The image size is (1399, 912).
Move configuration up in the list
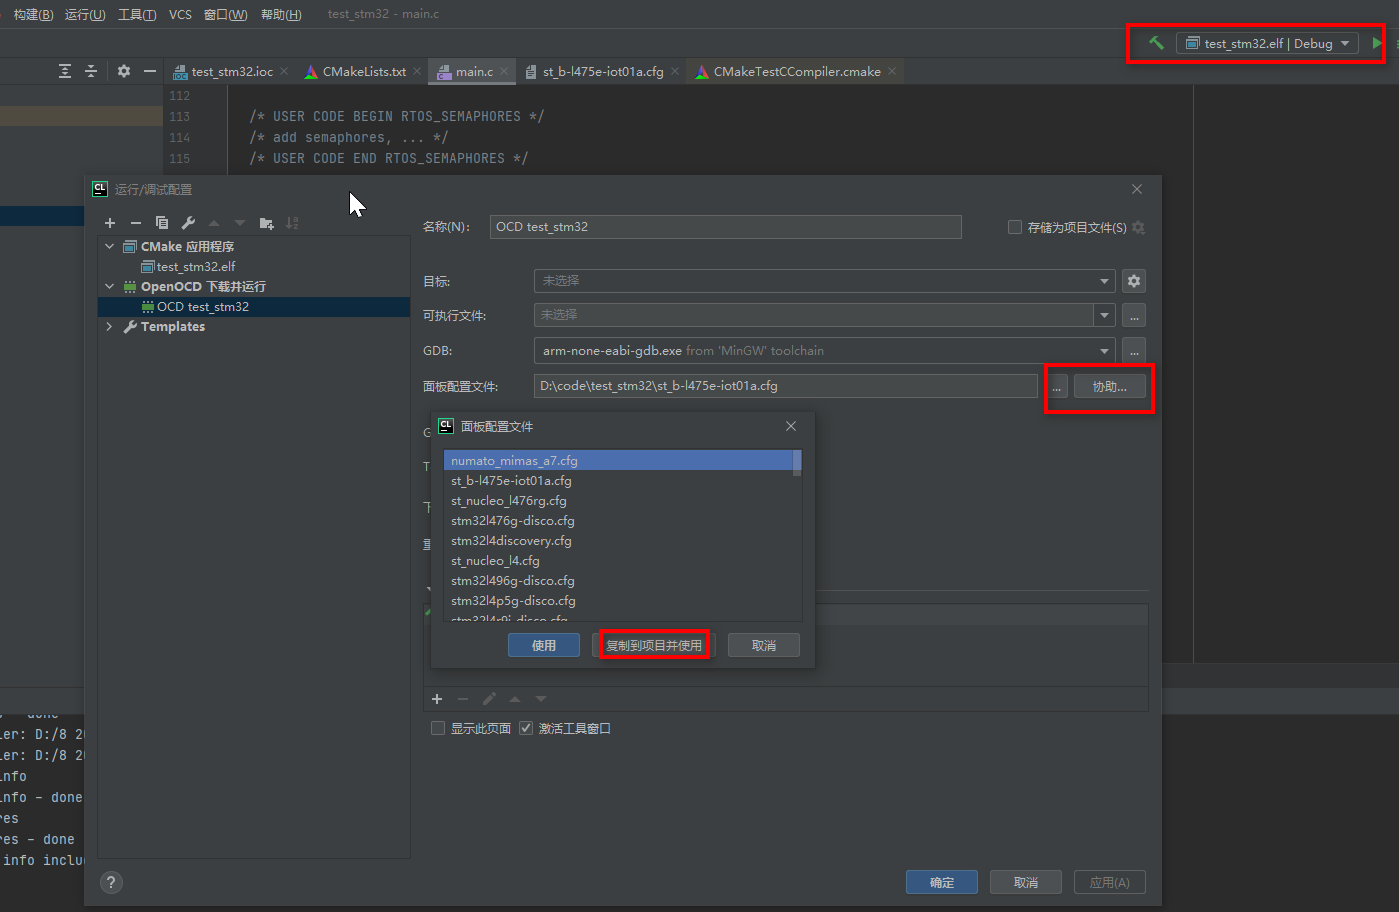(214, 223)
